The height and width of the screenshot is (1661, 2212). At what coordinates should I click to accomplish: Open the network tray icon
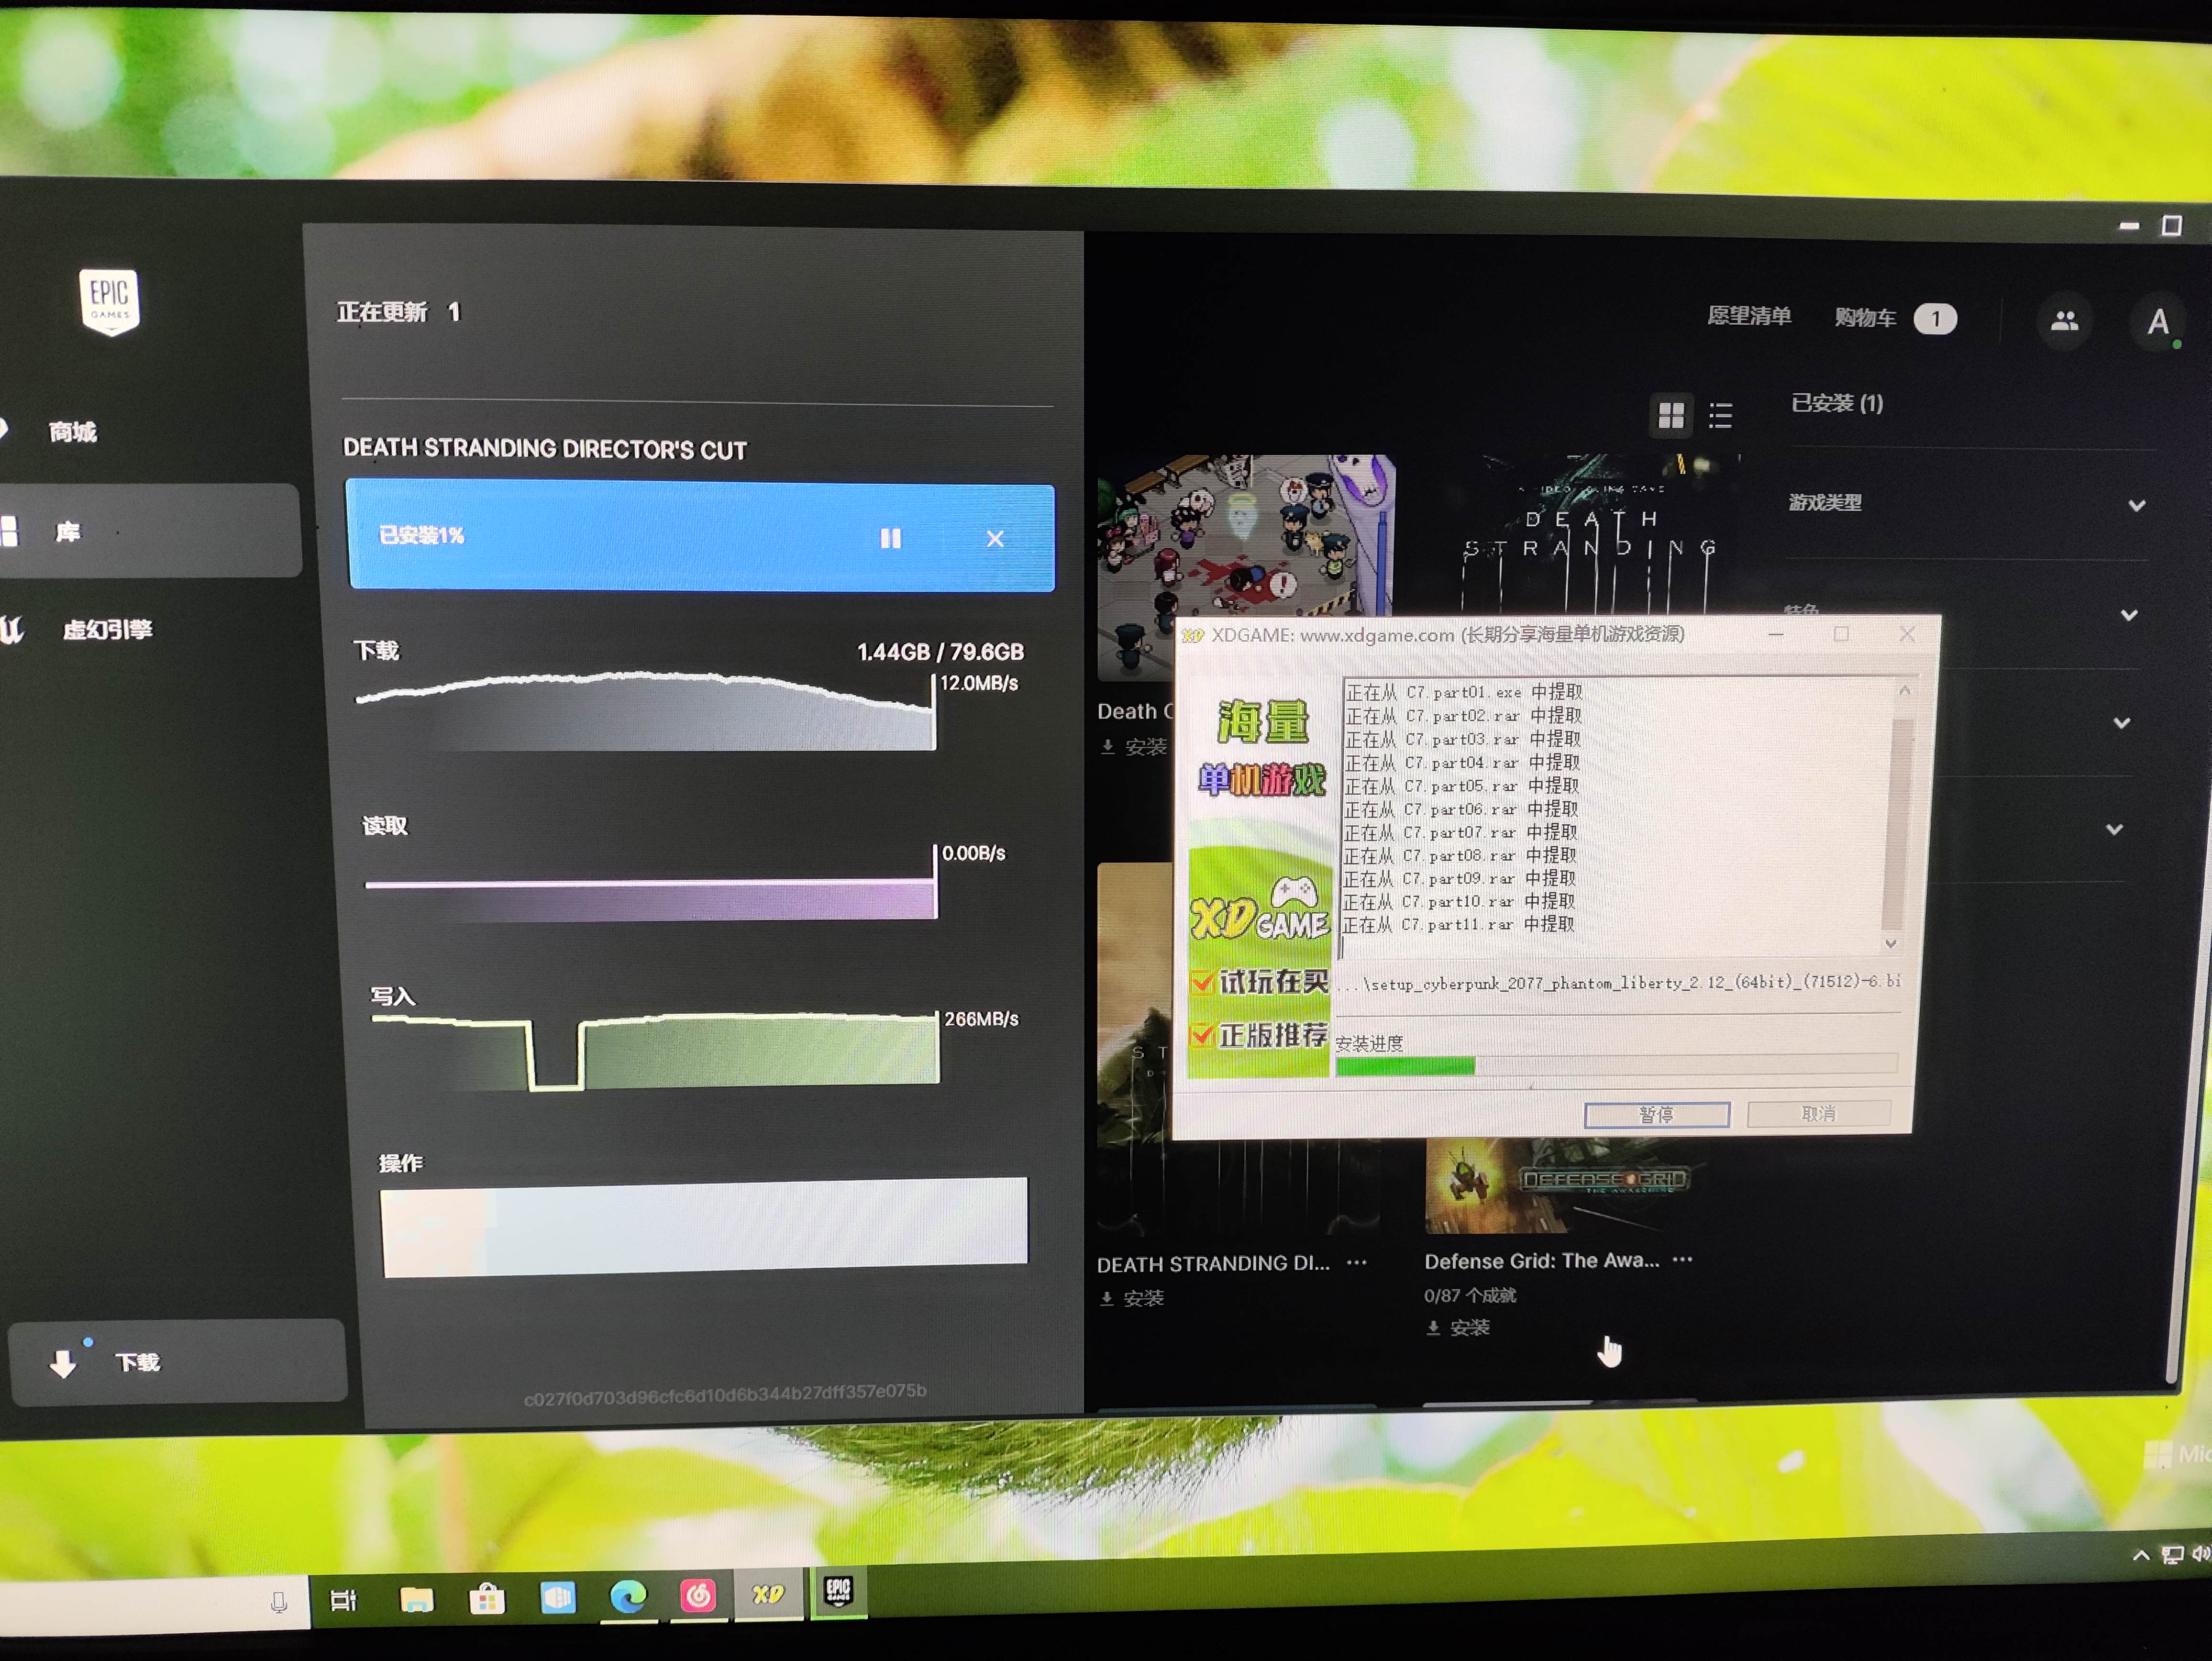2172,1555
